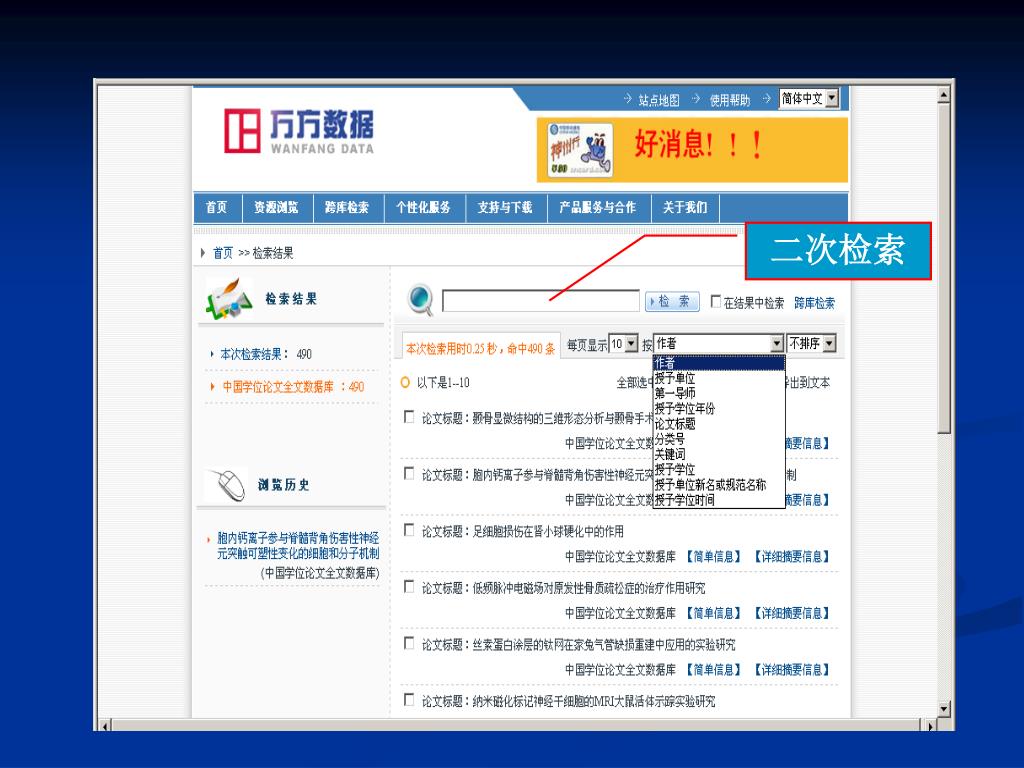The height and width of the screenshot is (768, 1024).
Task: Click the Wanfang Data logo
Action: pos(298,131)
